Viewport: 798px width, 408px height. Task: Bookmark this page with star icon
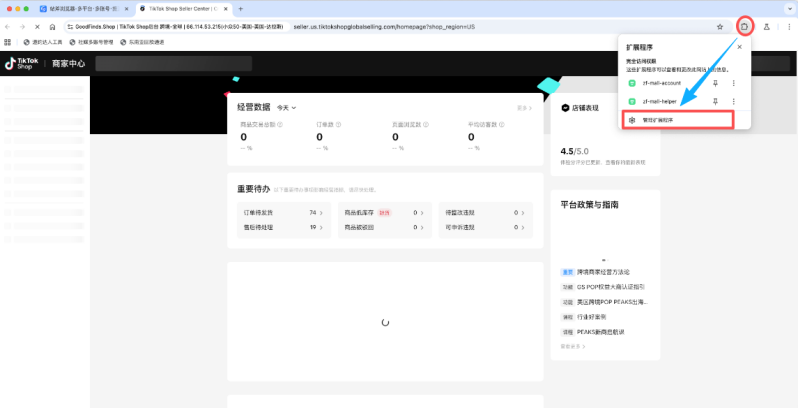pos(720,27)
